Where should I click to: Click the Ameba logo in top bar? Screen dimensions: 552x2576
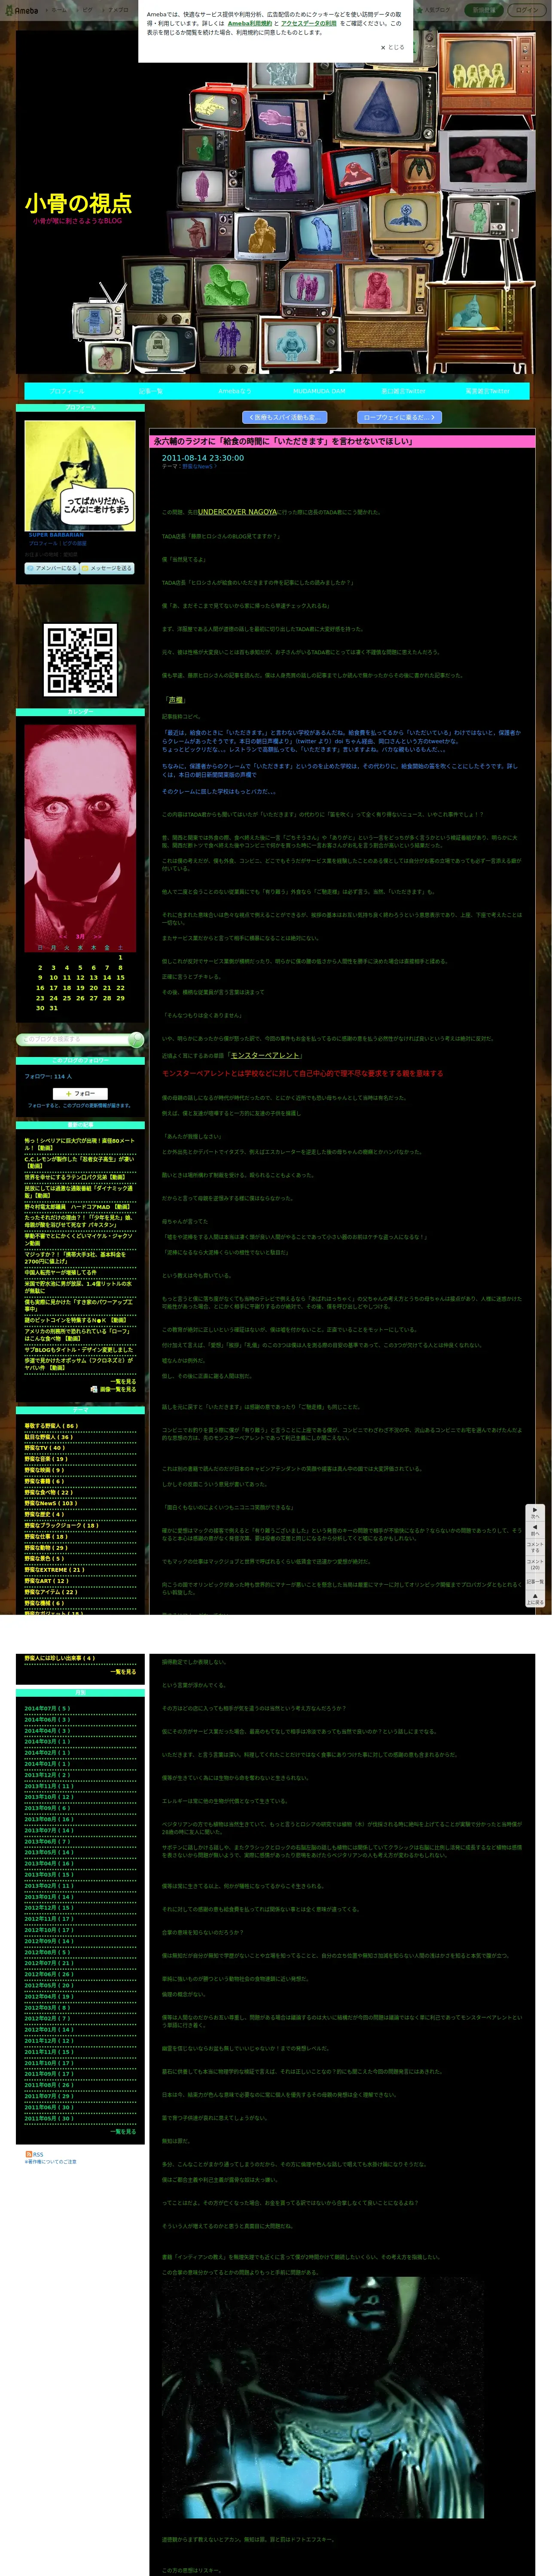tap(22, 10)
